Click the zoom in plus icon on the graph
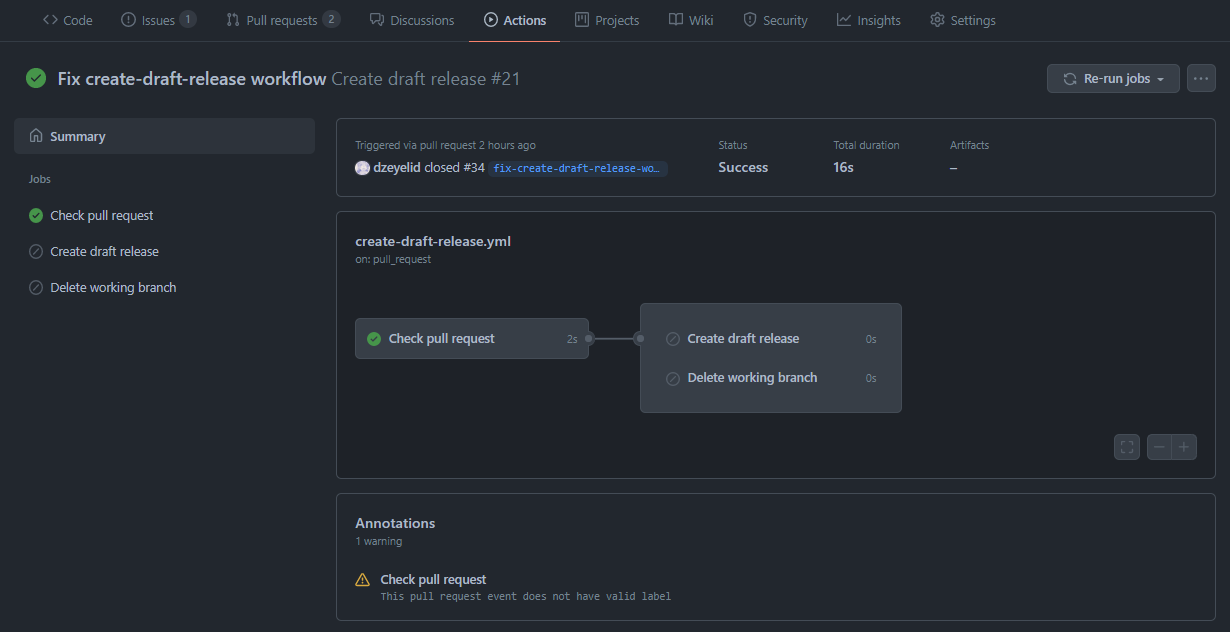The image size is (1230, 632). point(1183,447)
